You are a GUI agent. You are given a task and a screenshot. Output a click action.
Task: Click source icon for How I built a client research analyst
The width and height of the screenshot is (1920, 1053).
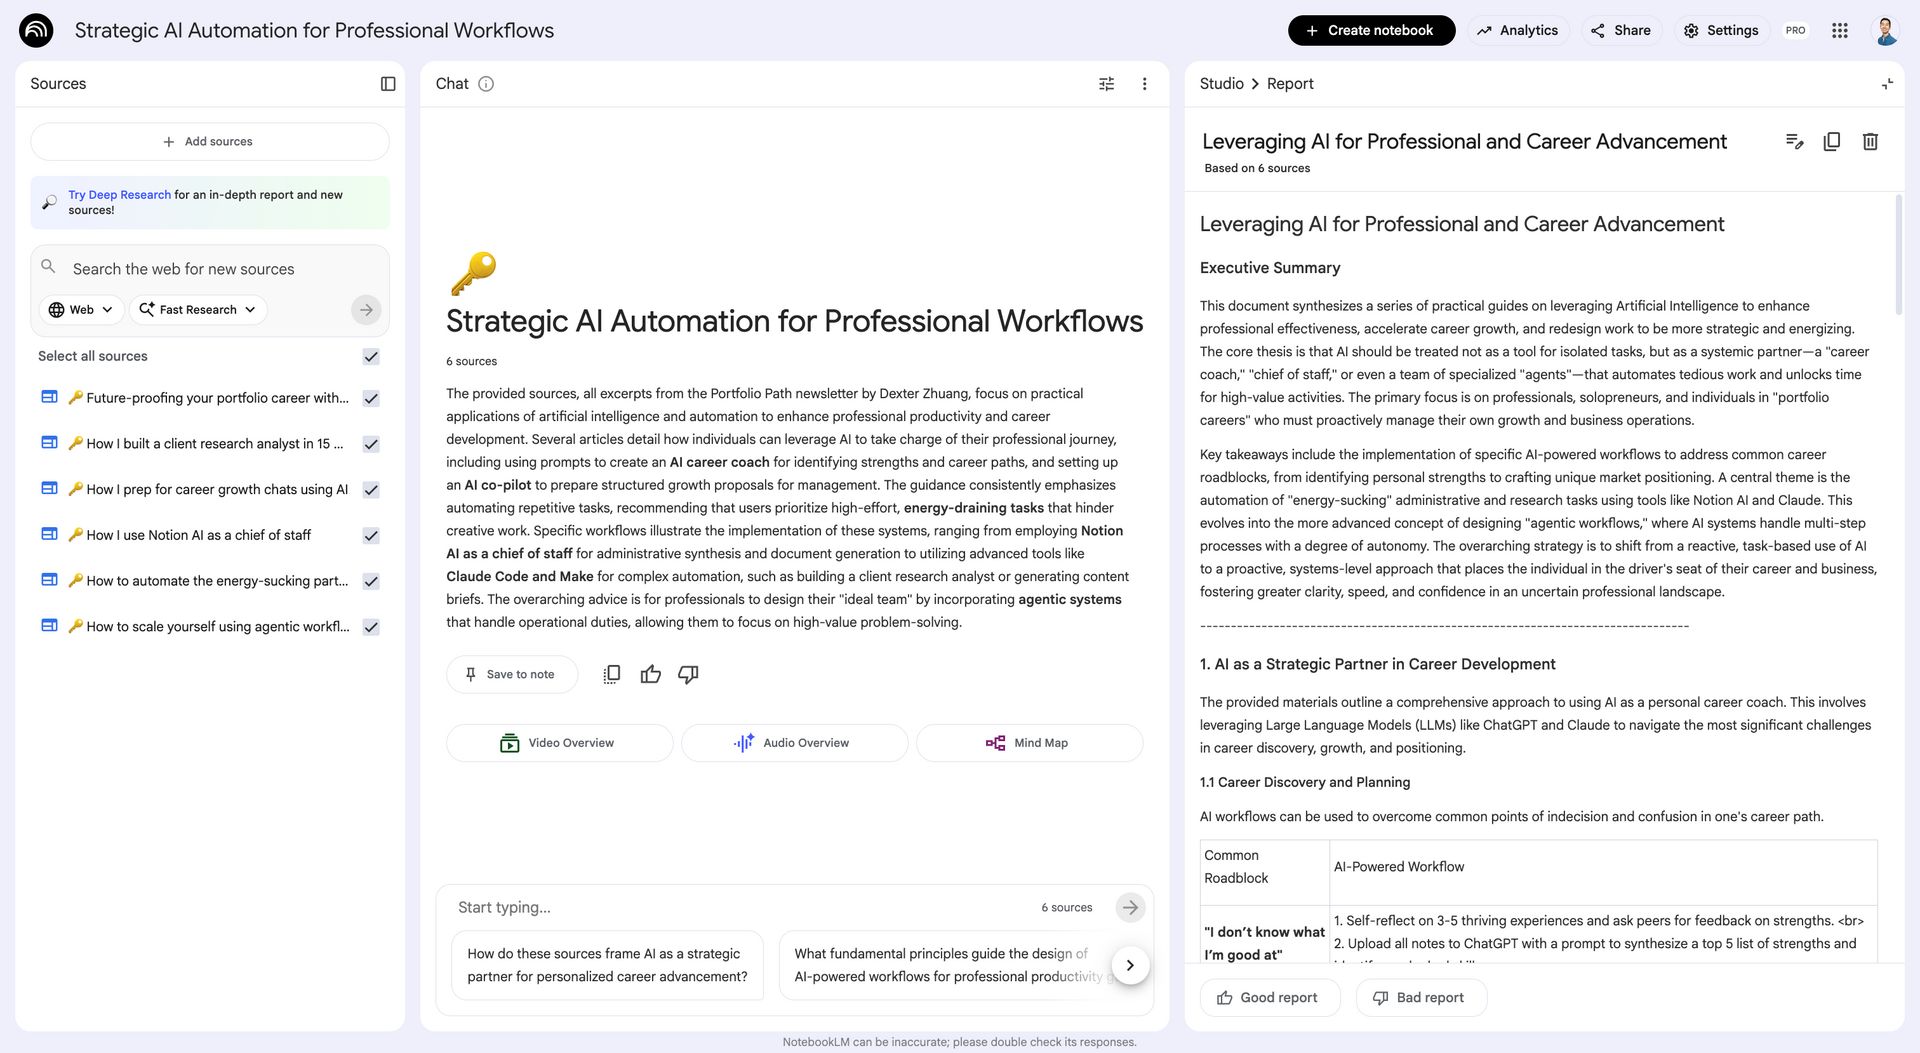click(x=49, y=443)
